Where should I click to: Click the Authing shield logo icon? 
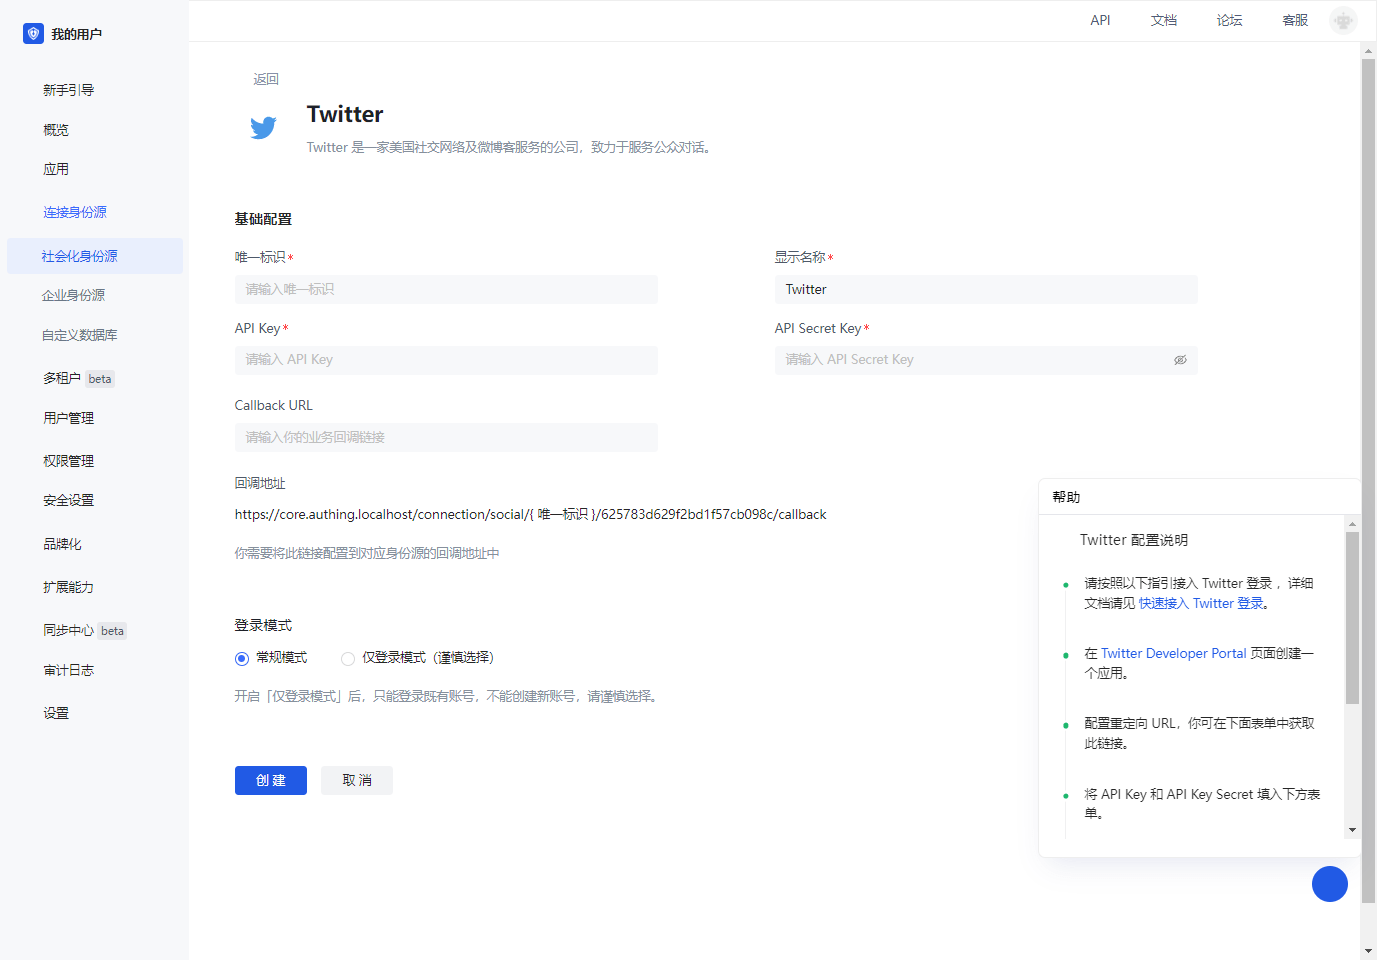(x=33, y=34)
